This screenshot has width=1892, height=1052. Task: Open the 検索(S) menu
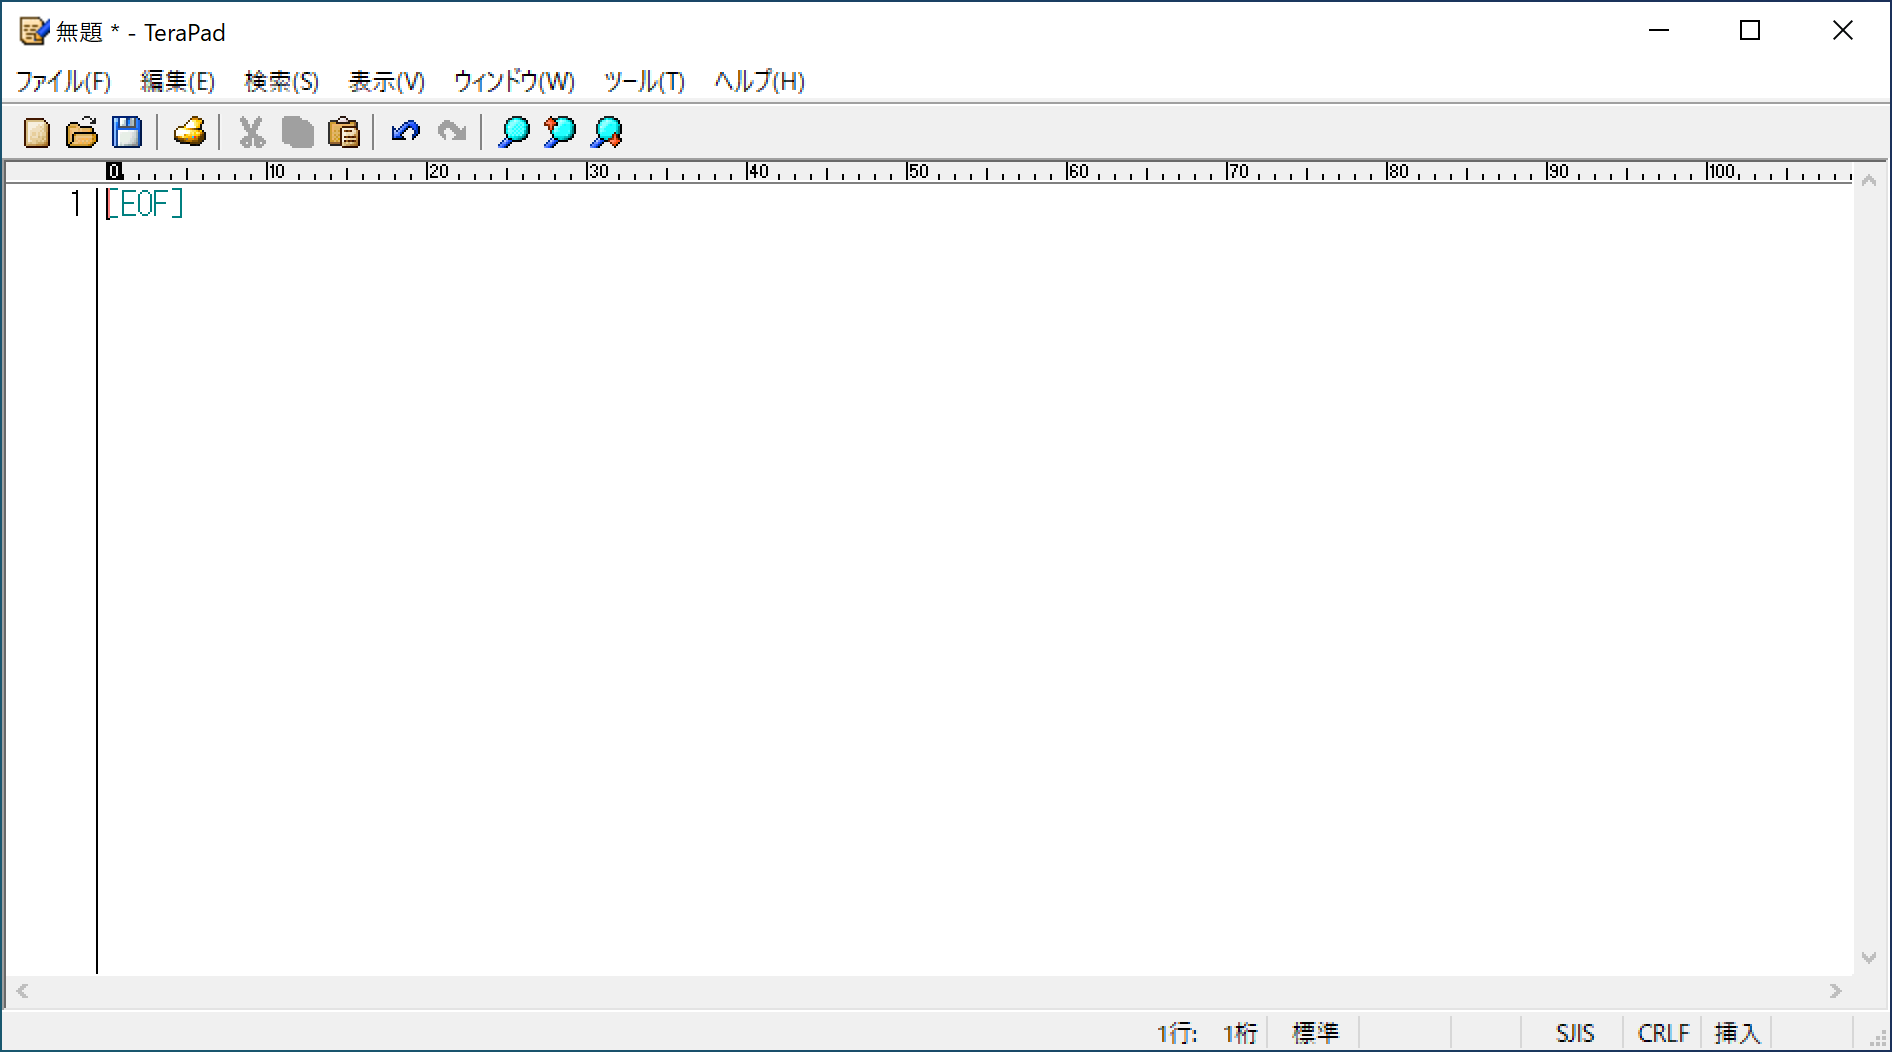tap(282, 81)
